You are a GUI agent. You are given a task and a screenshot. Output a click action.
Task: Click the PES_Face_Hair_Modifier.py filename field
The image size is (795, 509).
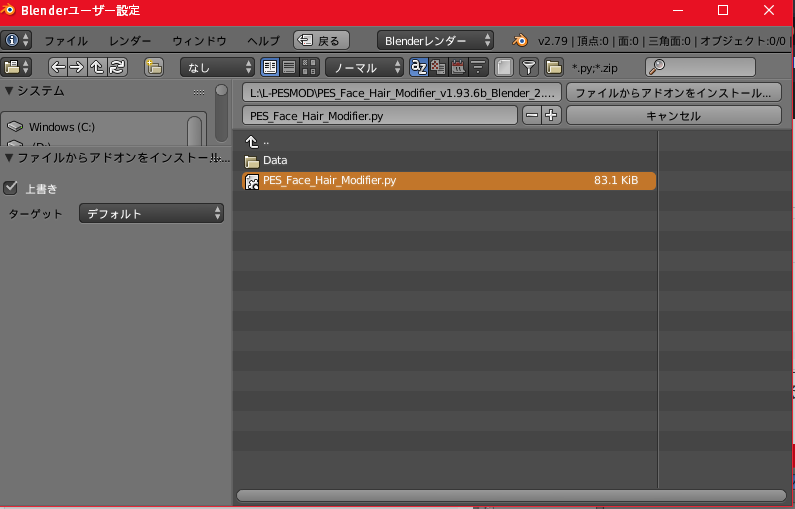point(380,116)
